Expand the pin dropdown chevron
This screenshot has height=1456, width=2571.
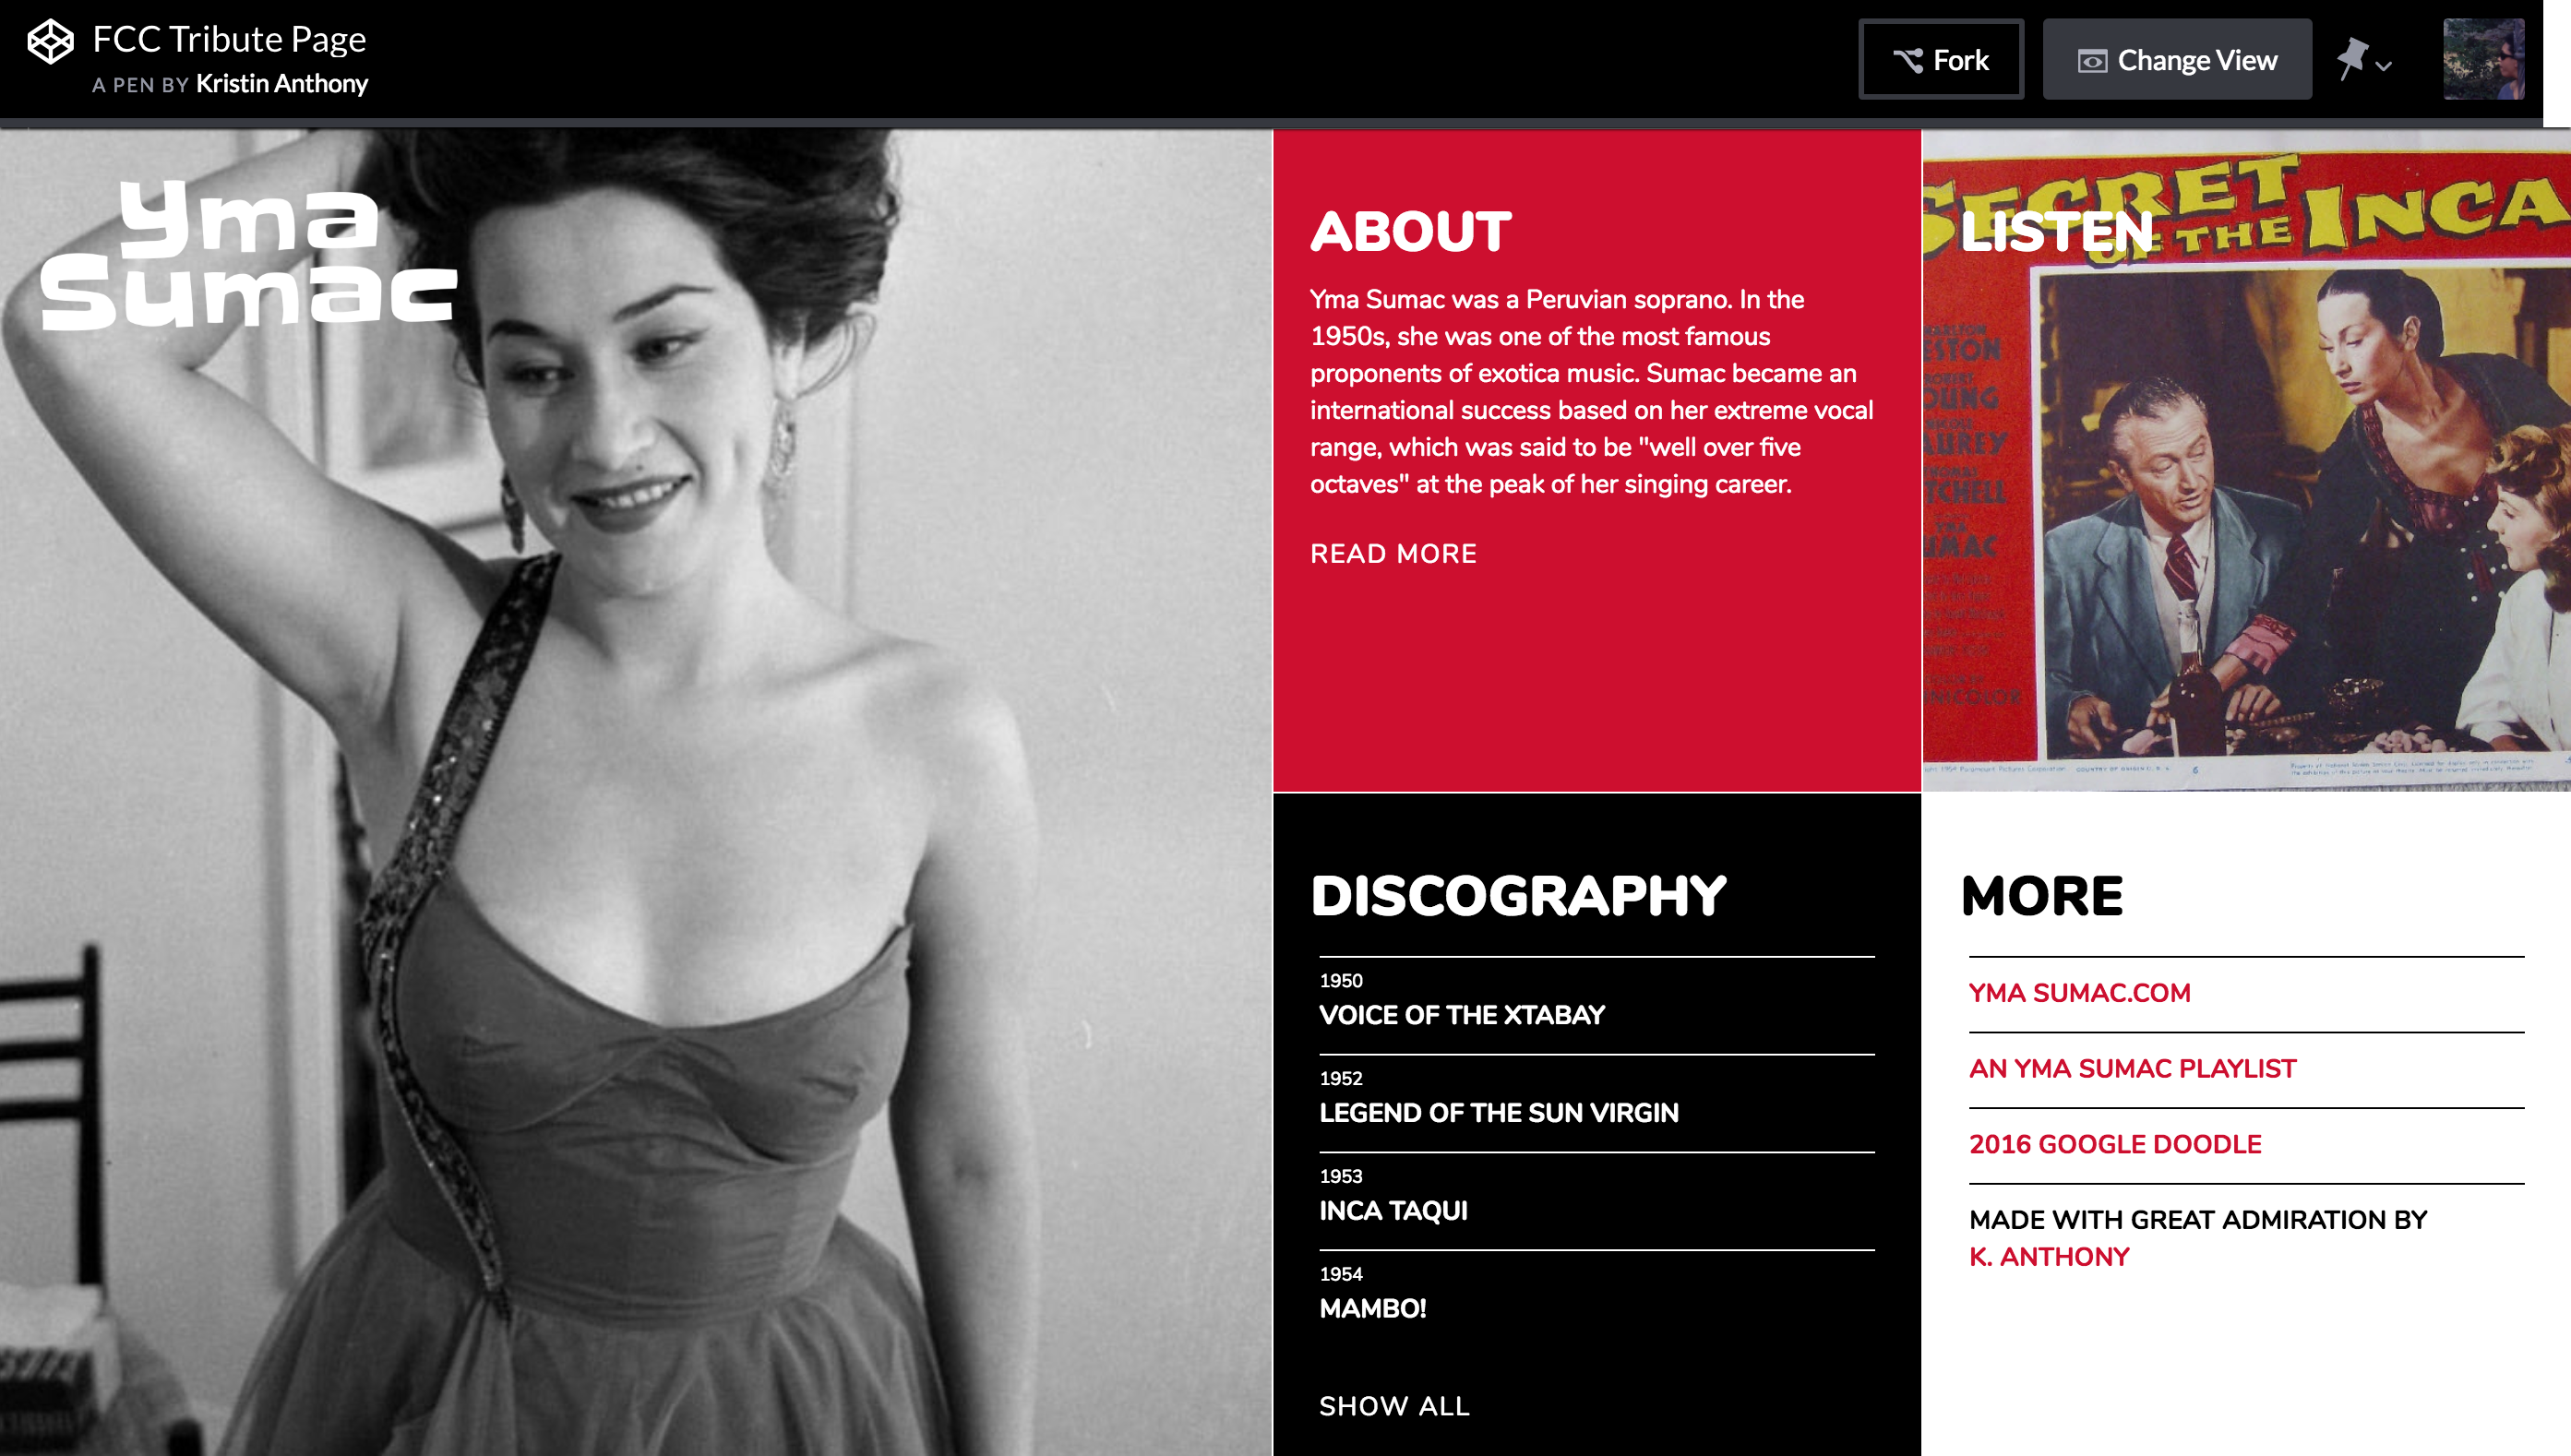pos(2384,66)
